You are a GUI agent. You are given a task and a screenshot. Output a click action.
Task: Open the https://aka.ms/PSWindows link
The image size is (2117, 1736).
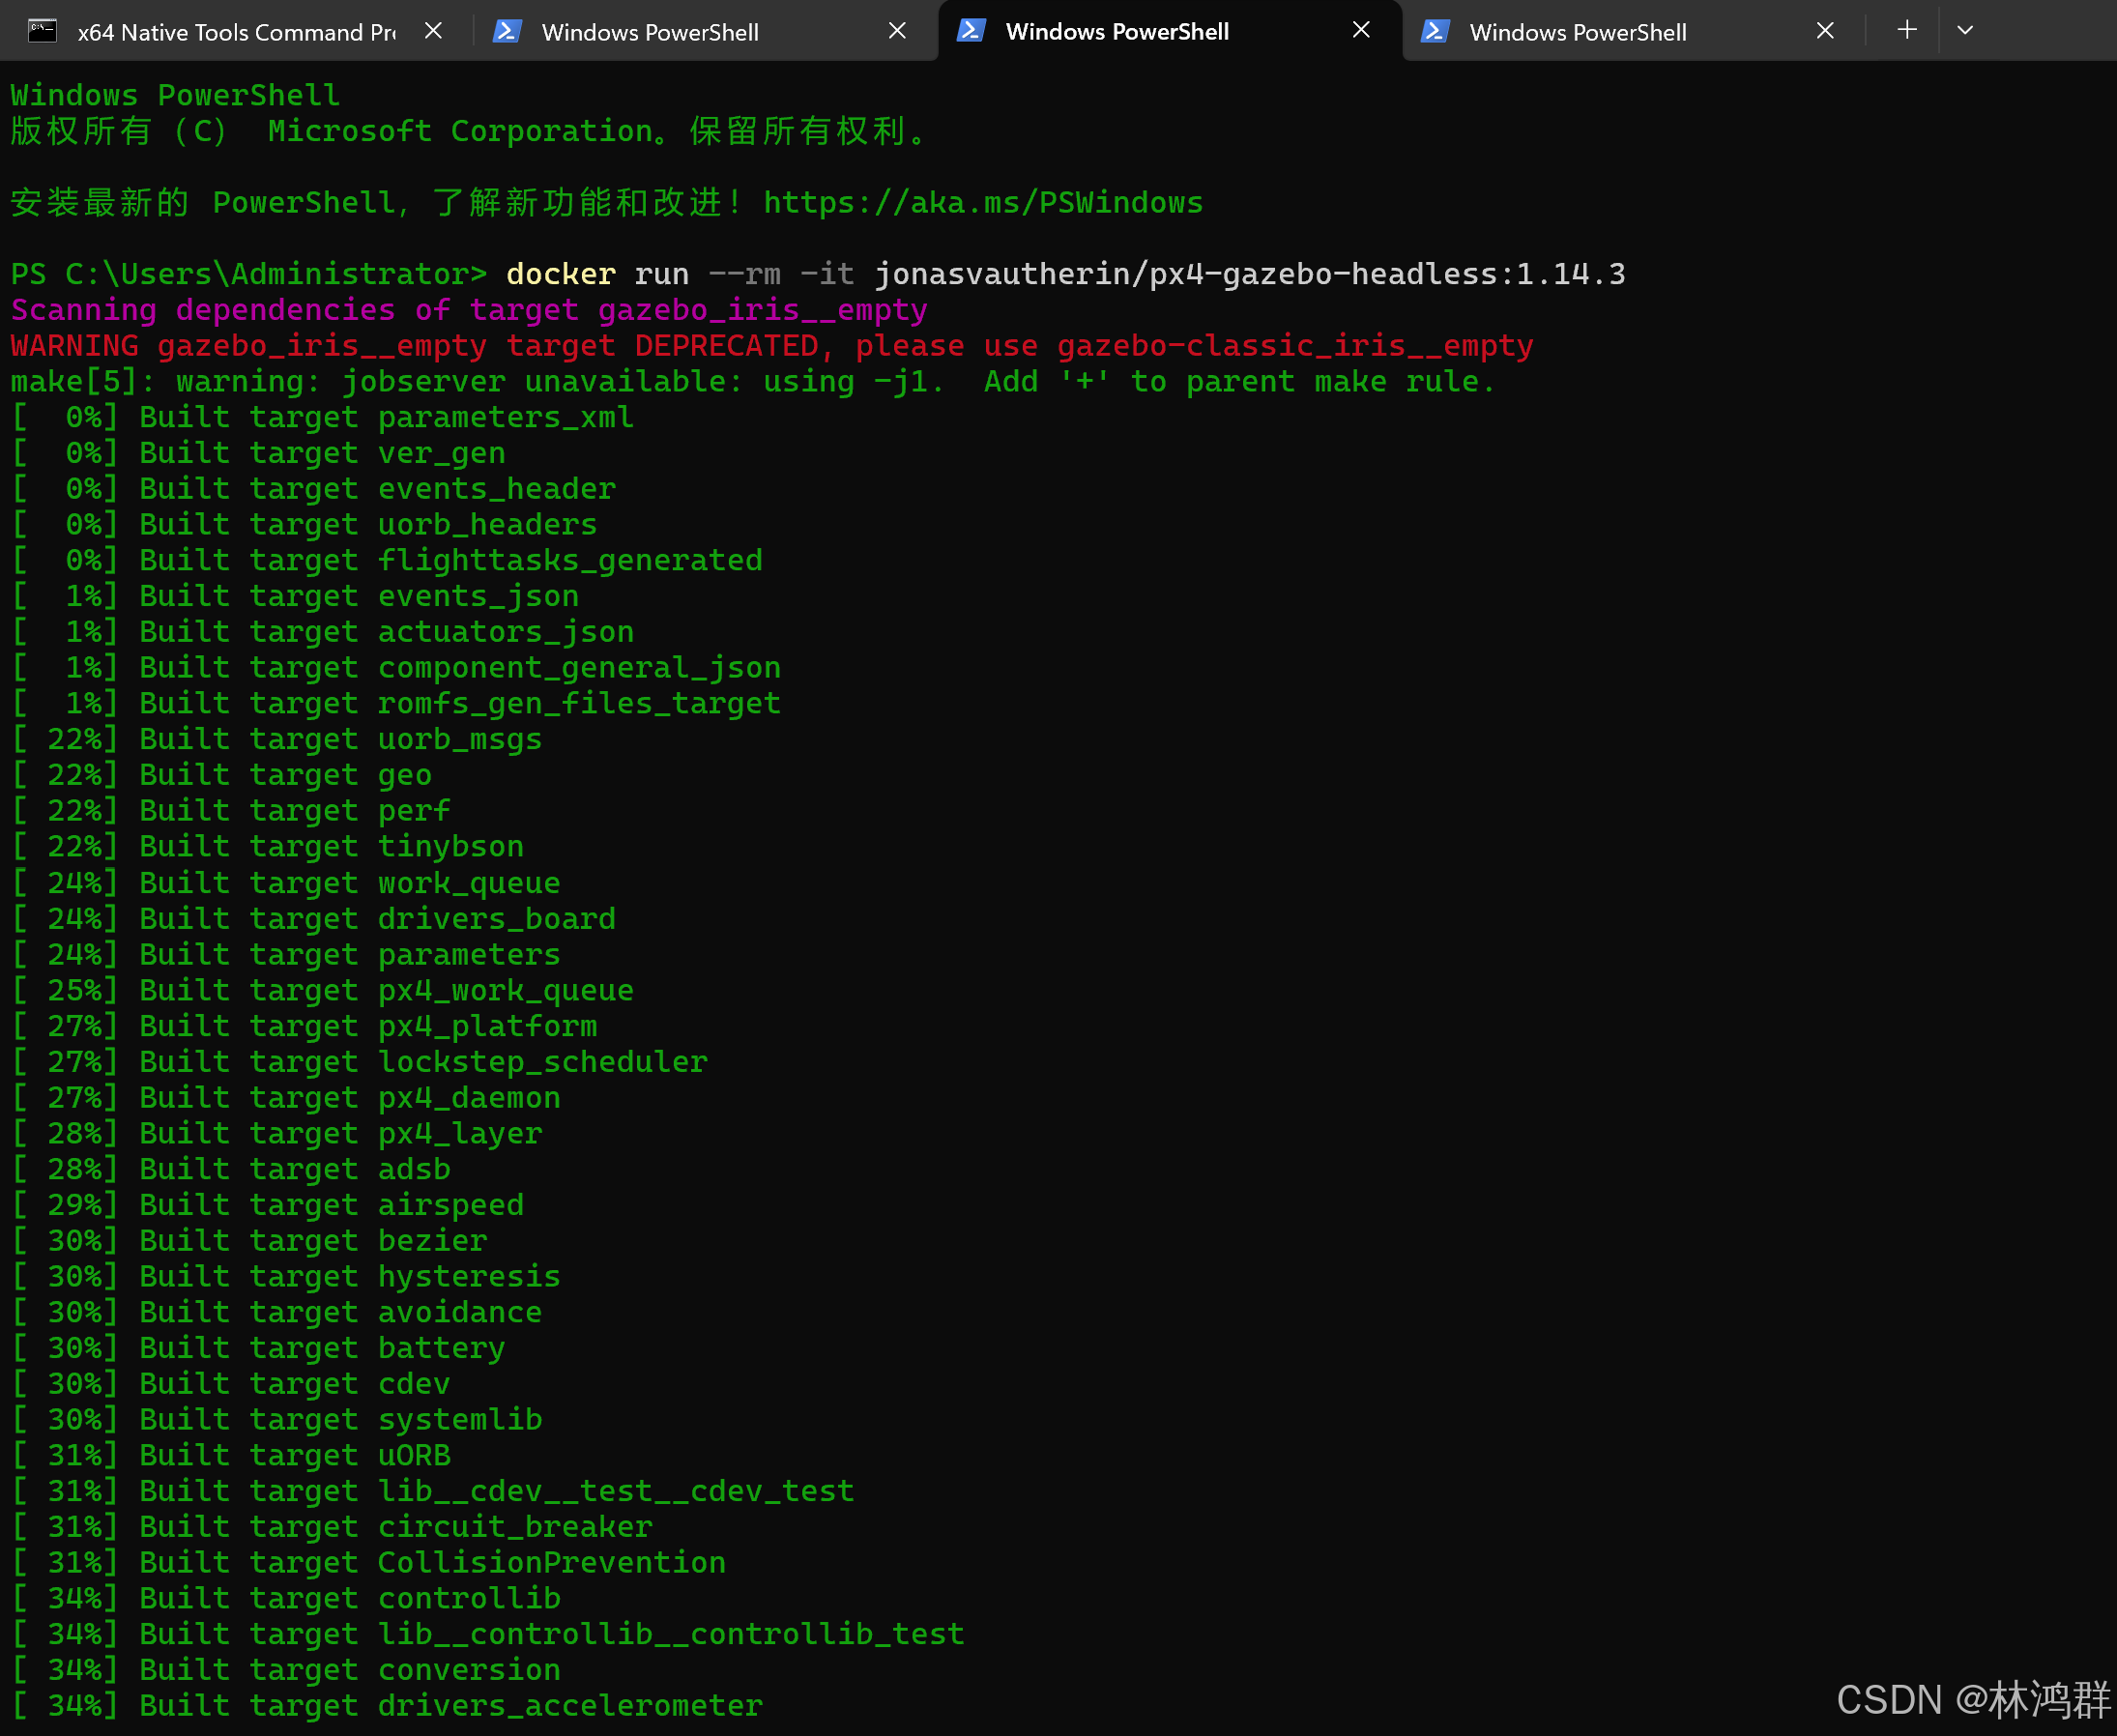pos(983,203)
